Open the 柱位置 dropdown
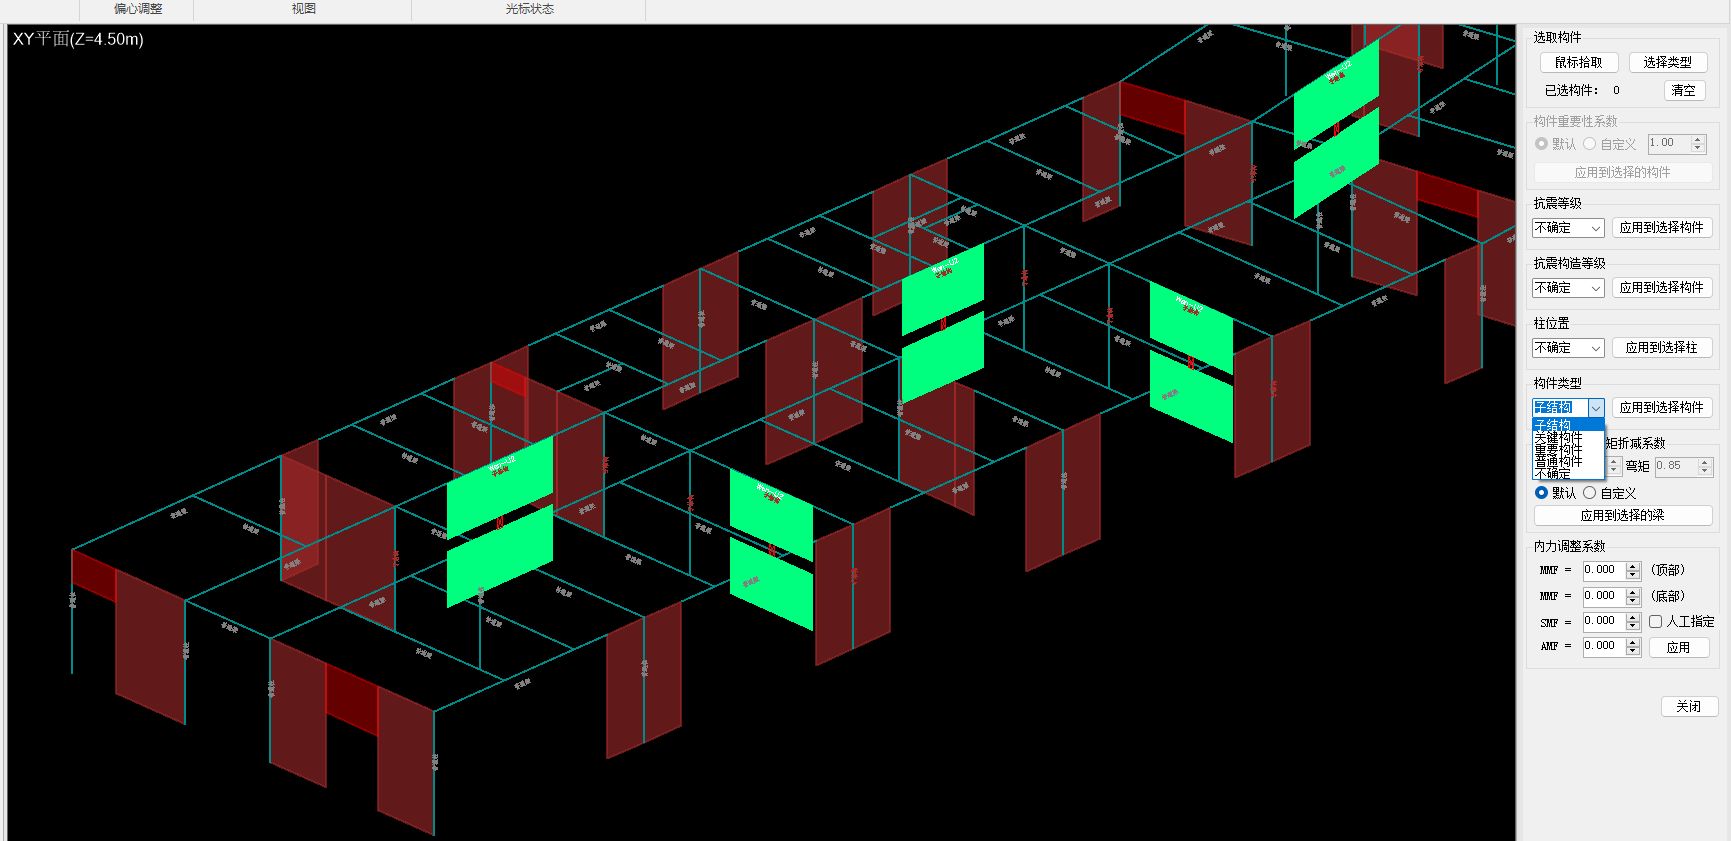This screenshot has width=1731, height=841. pyautogui.click(x=1568, y=348)
